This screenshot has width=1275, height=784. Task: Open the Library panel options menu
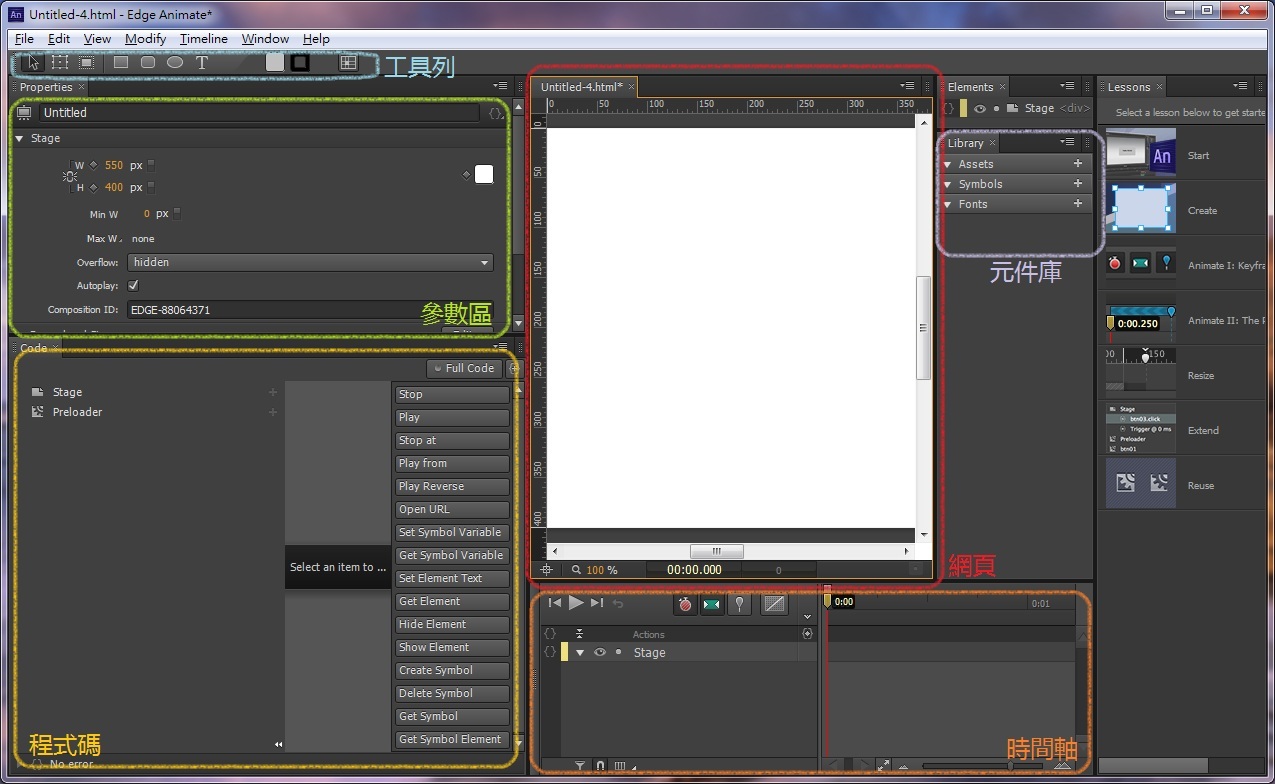click(1067, 142)
